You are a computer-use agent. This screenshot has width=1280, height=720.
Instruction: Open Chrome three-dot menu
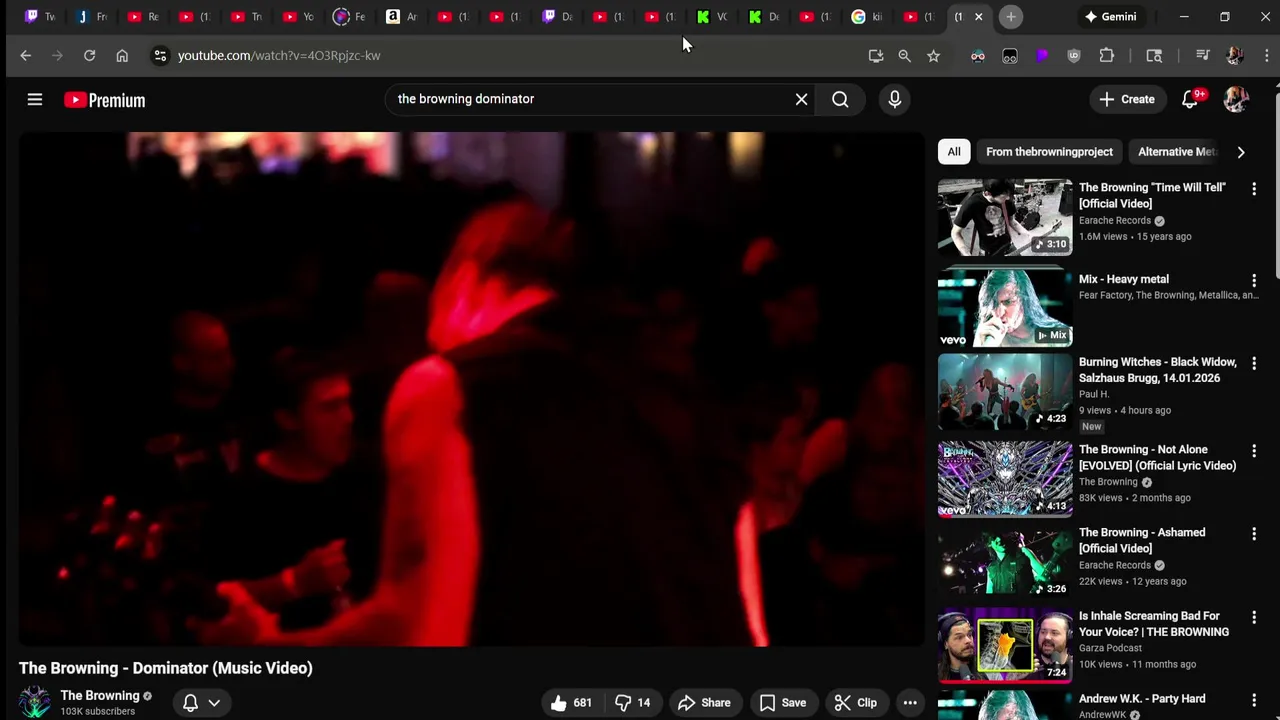[1266, 56]
